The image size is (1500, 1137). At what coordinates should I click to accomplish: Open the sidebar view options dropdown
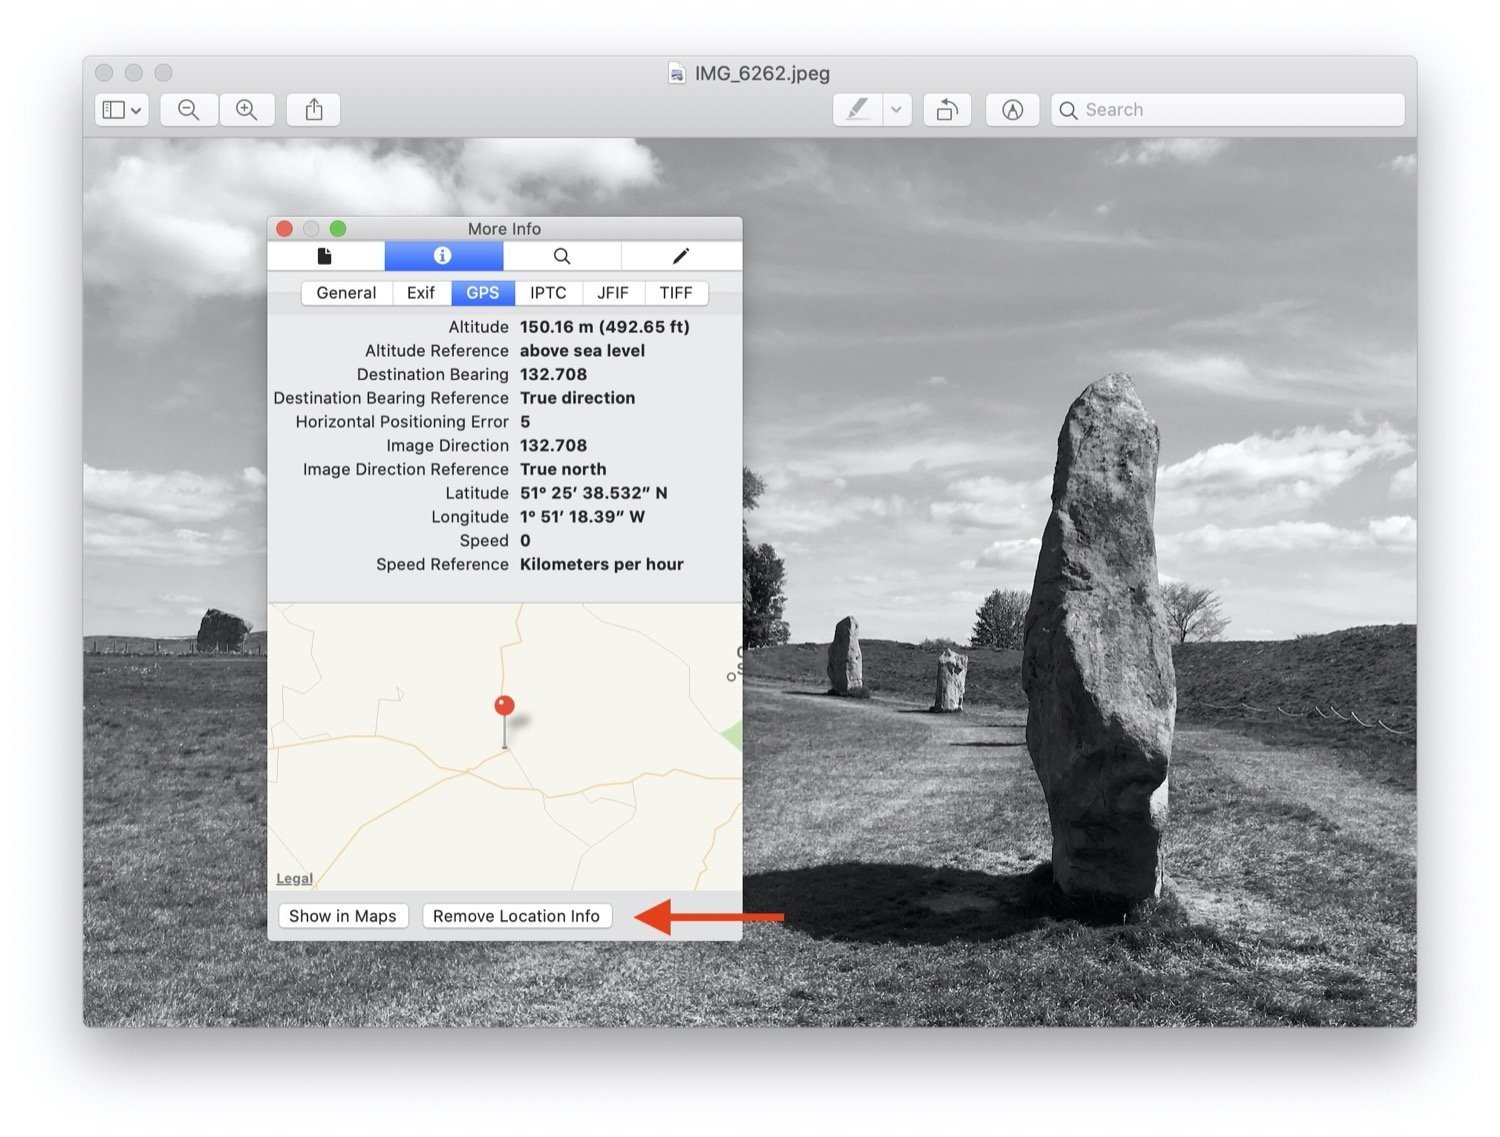pyautogui.click(x=120, y=109)
